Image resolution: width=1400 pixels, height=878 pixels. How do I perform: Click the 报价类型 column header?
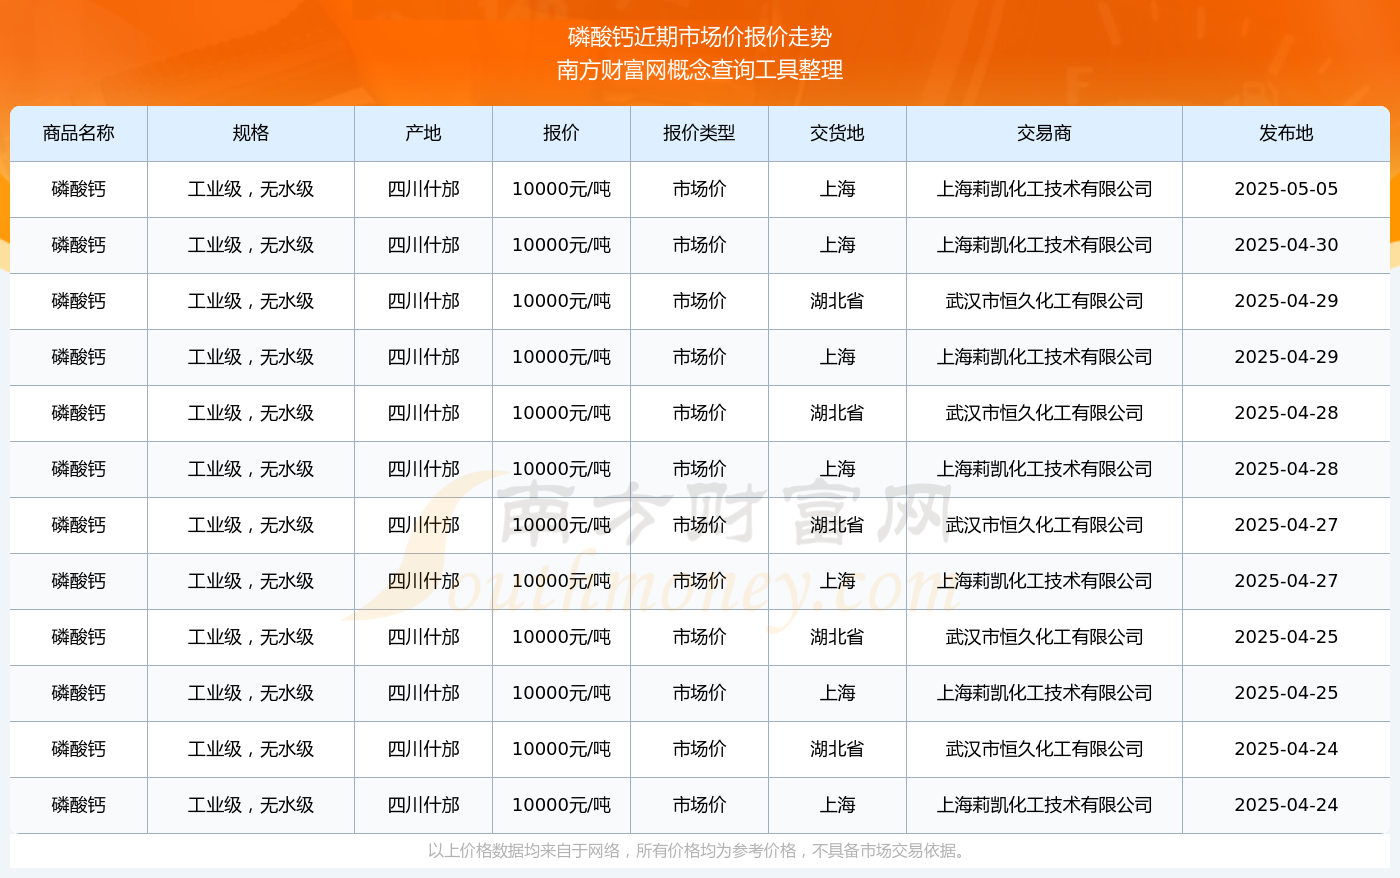coord(699,133)
